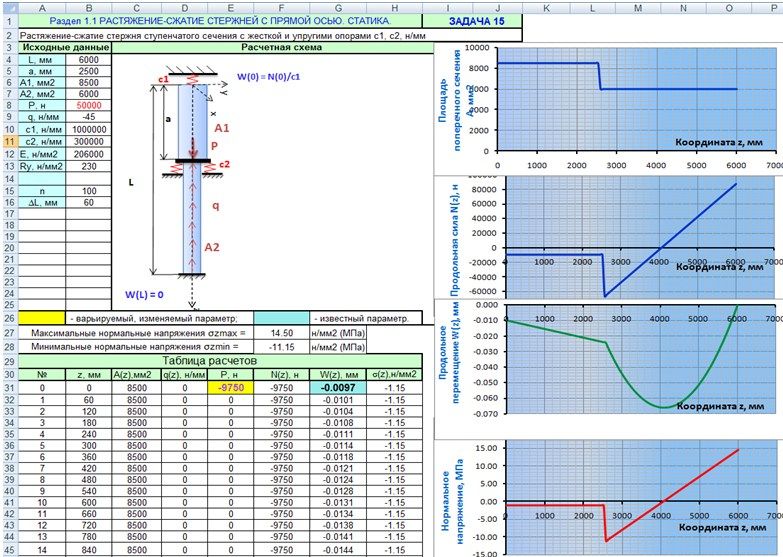
Task: Select column header M
Action: click(x=637, y=6)
